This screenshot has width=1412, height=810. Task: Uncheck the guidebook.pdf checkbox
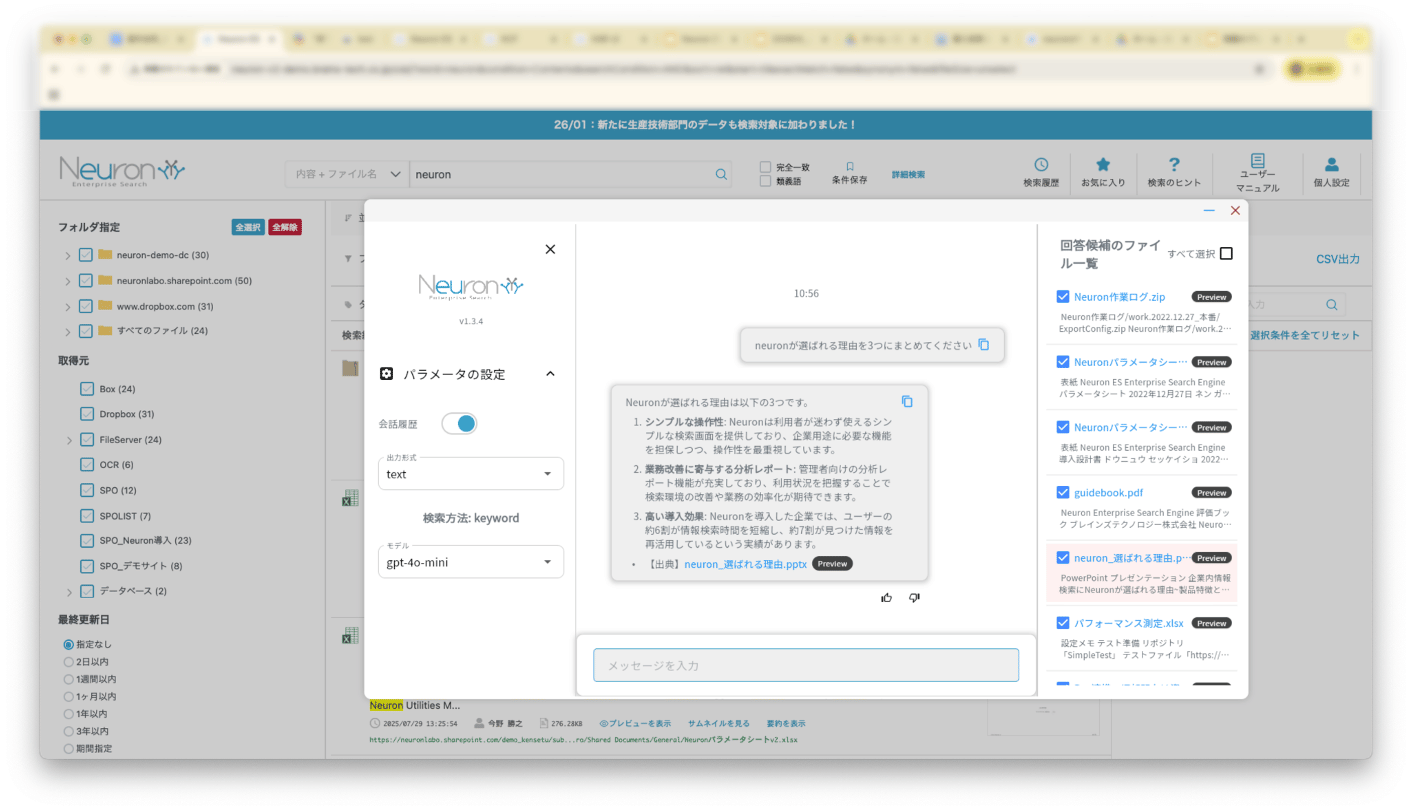tap(1063, 492)
